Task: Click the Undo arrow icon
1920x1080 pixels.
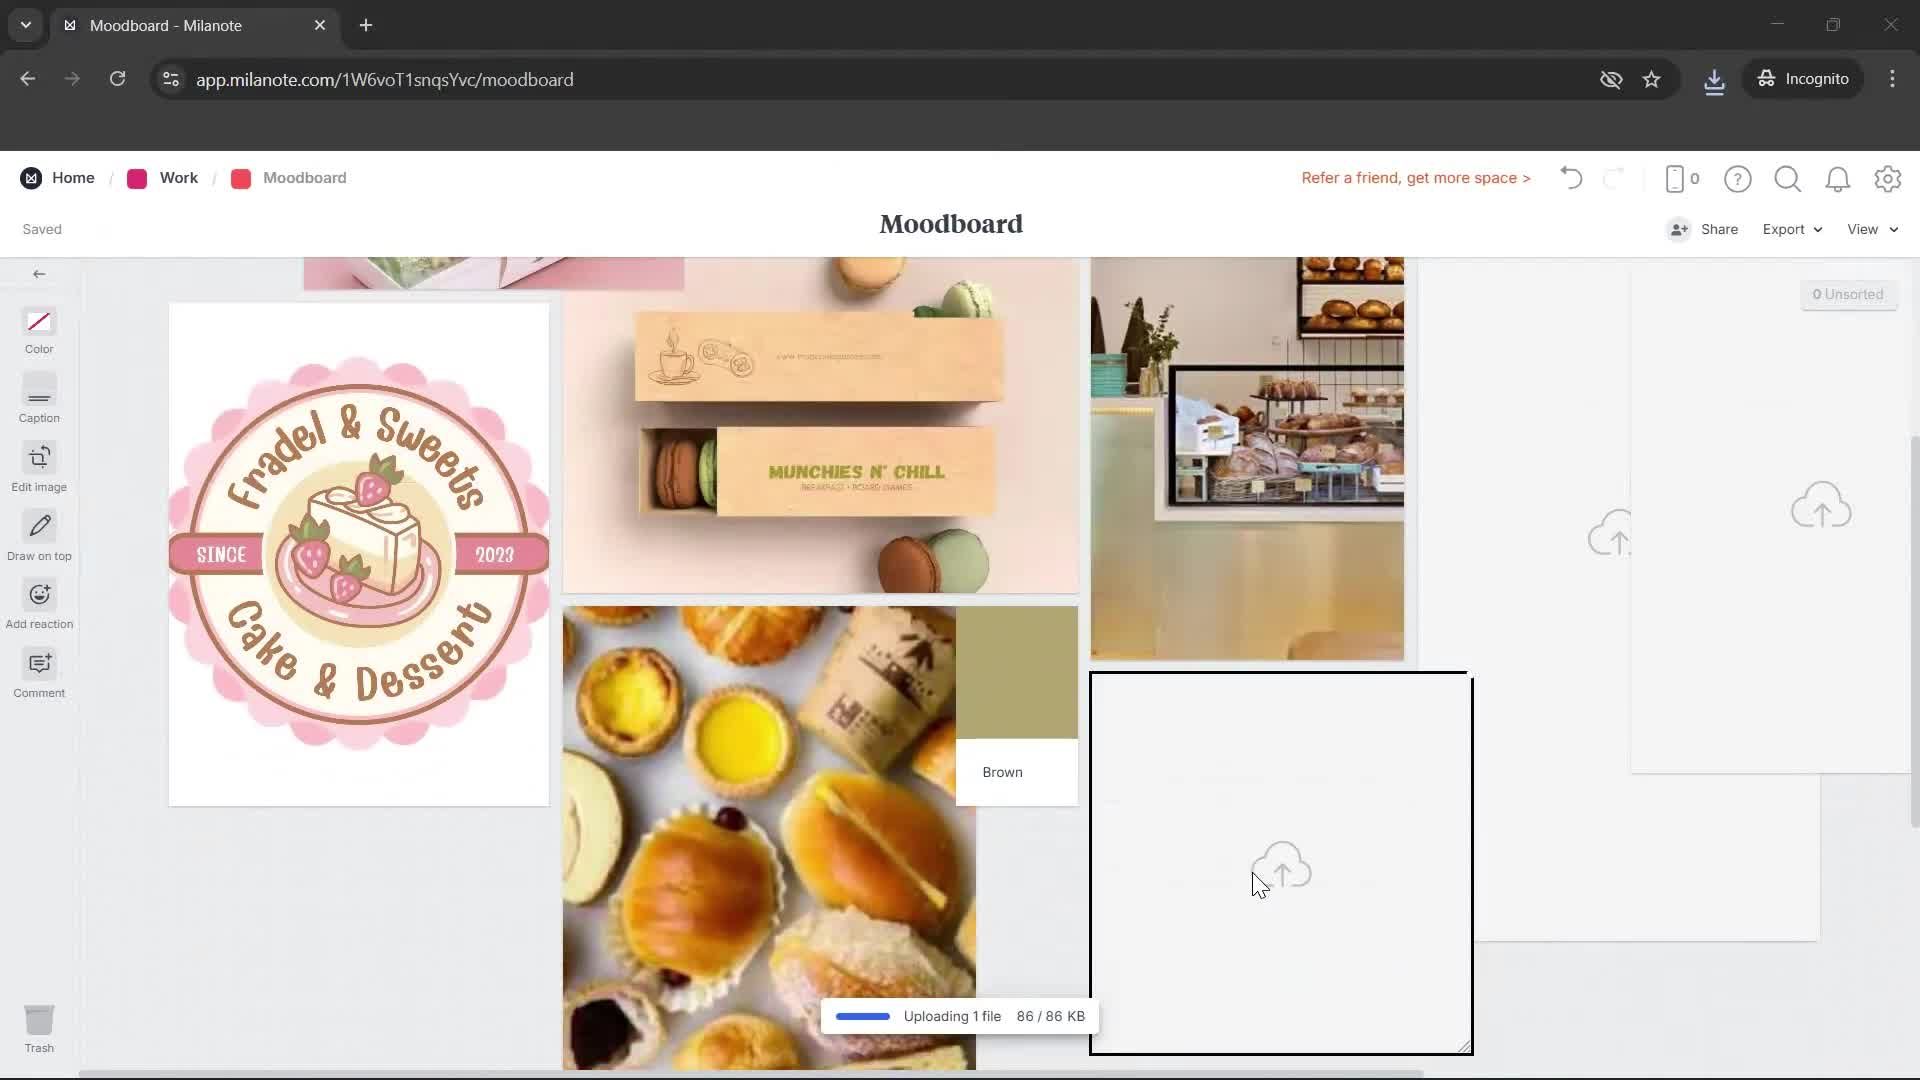Action: [1570, 178]
